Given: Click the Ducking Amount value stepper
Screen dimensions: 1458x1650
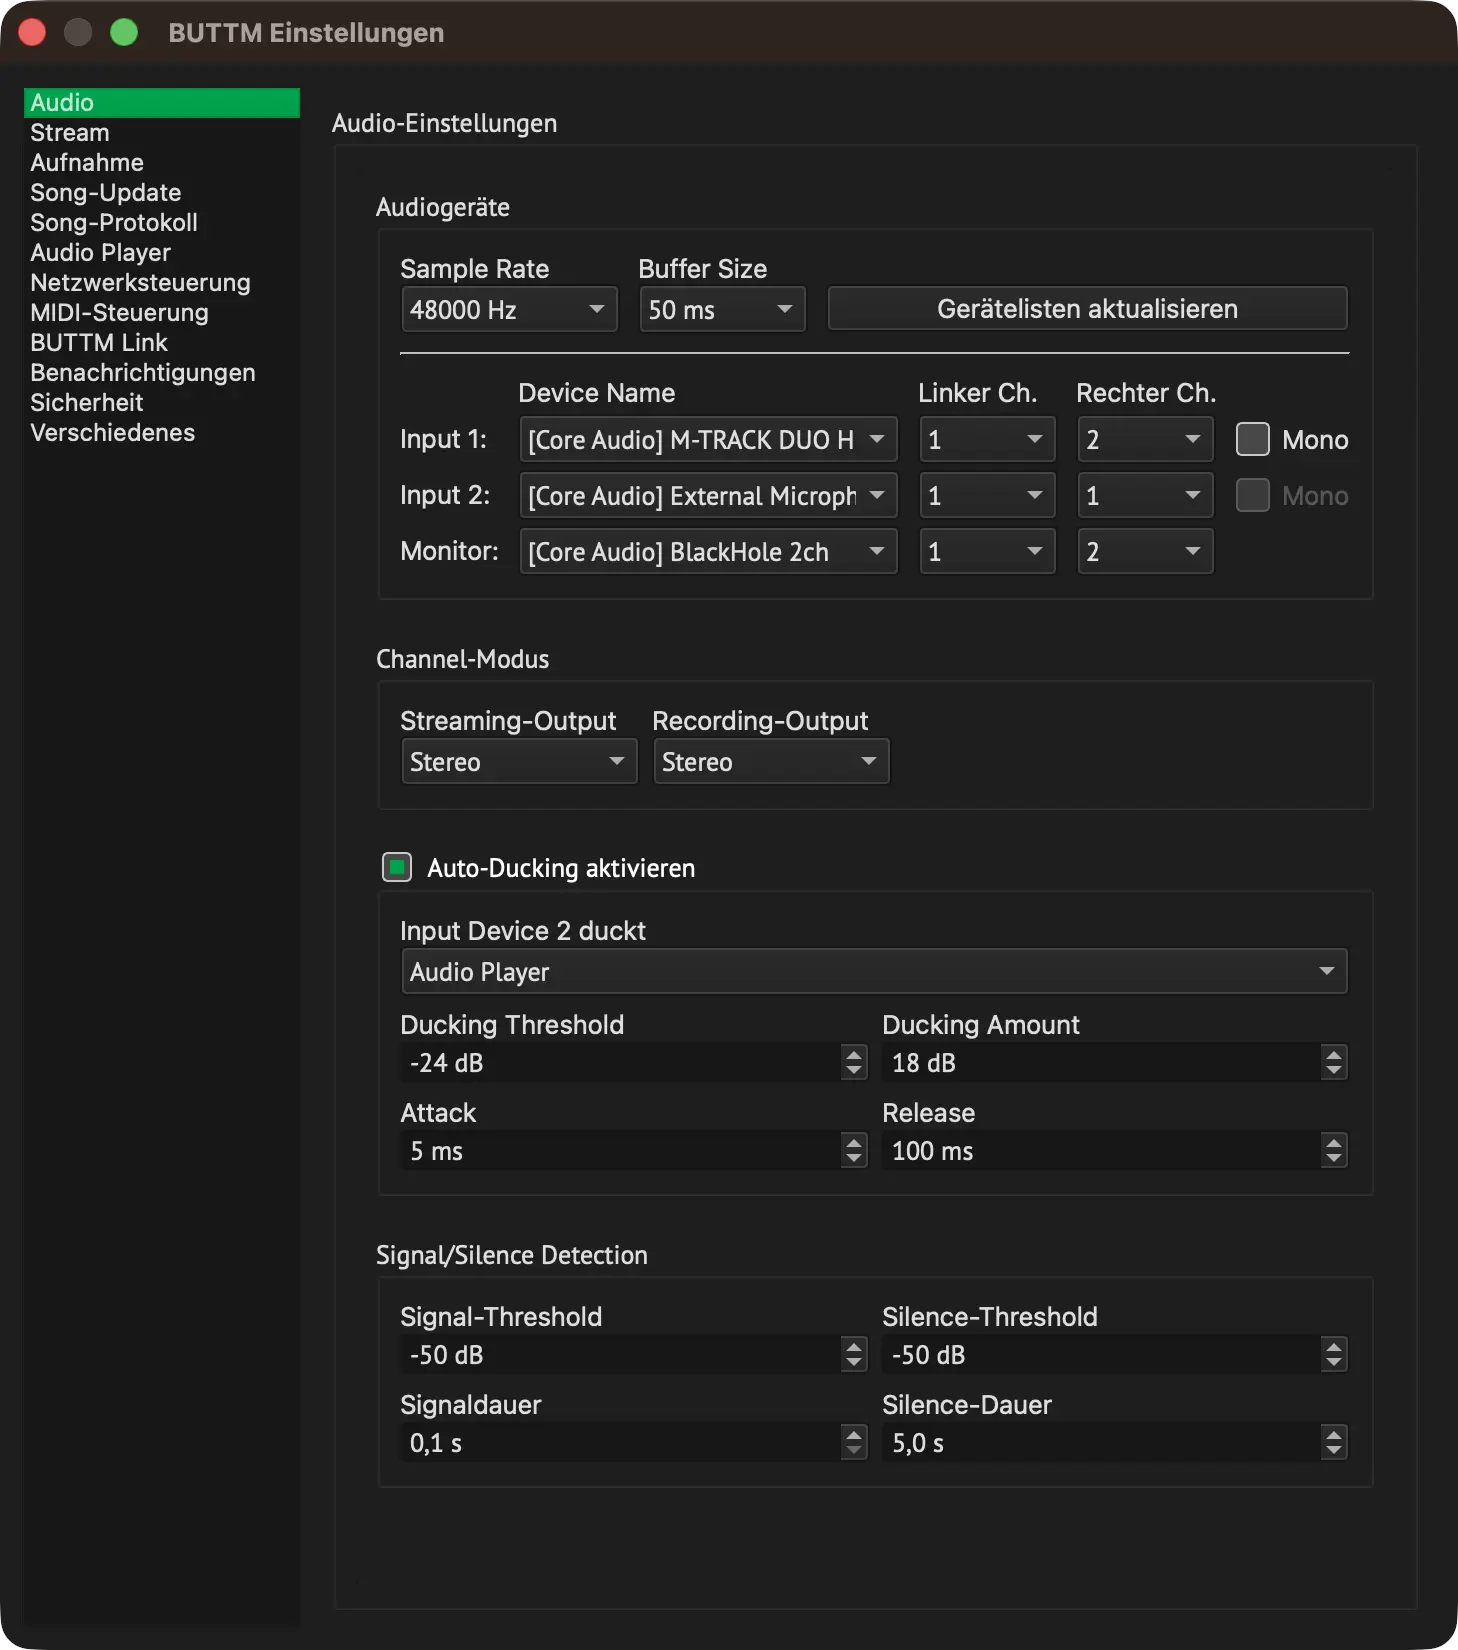Looking at the screenshot, I should [x=1333, y=1062].
